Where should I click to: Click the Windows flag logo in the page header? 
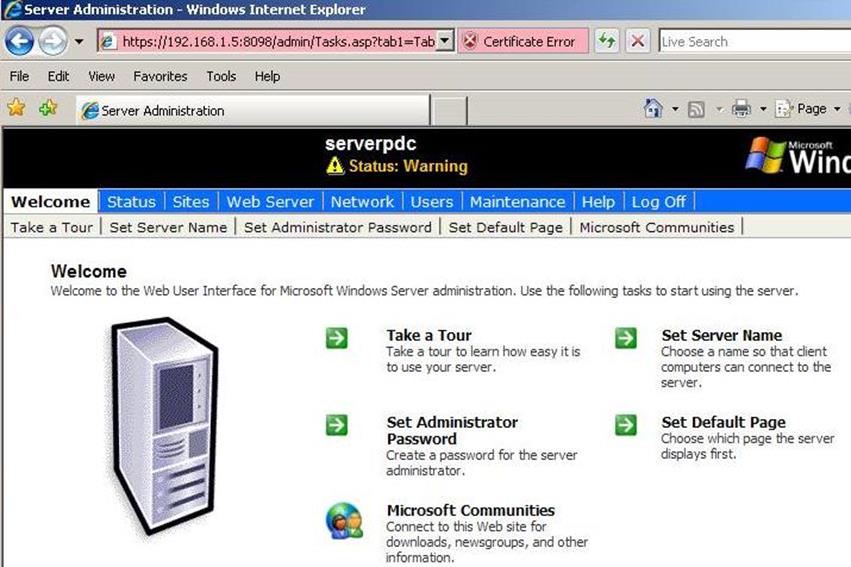(766, 155)
